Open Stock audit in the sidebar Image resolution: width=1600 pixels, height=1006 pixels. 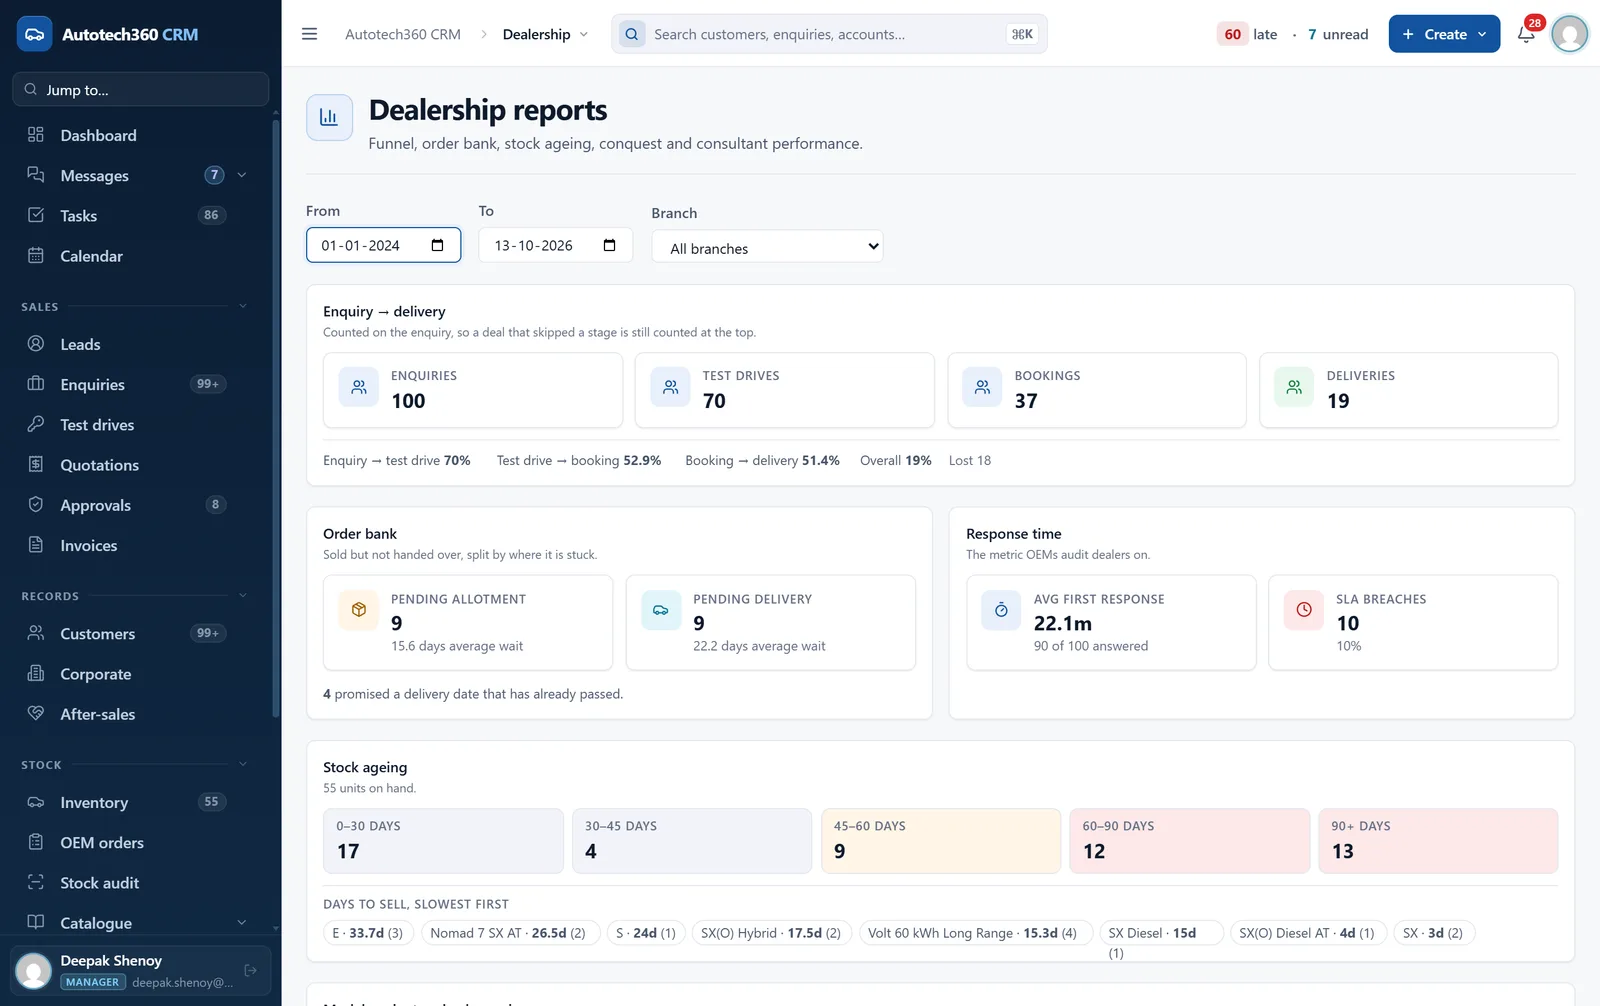[140, 883]
